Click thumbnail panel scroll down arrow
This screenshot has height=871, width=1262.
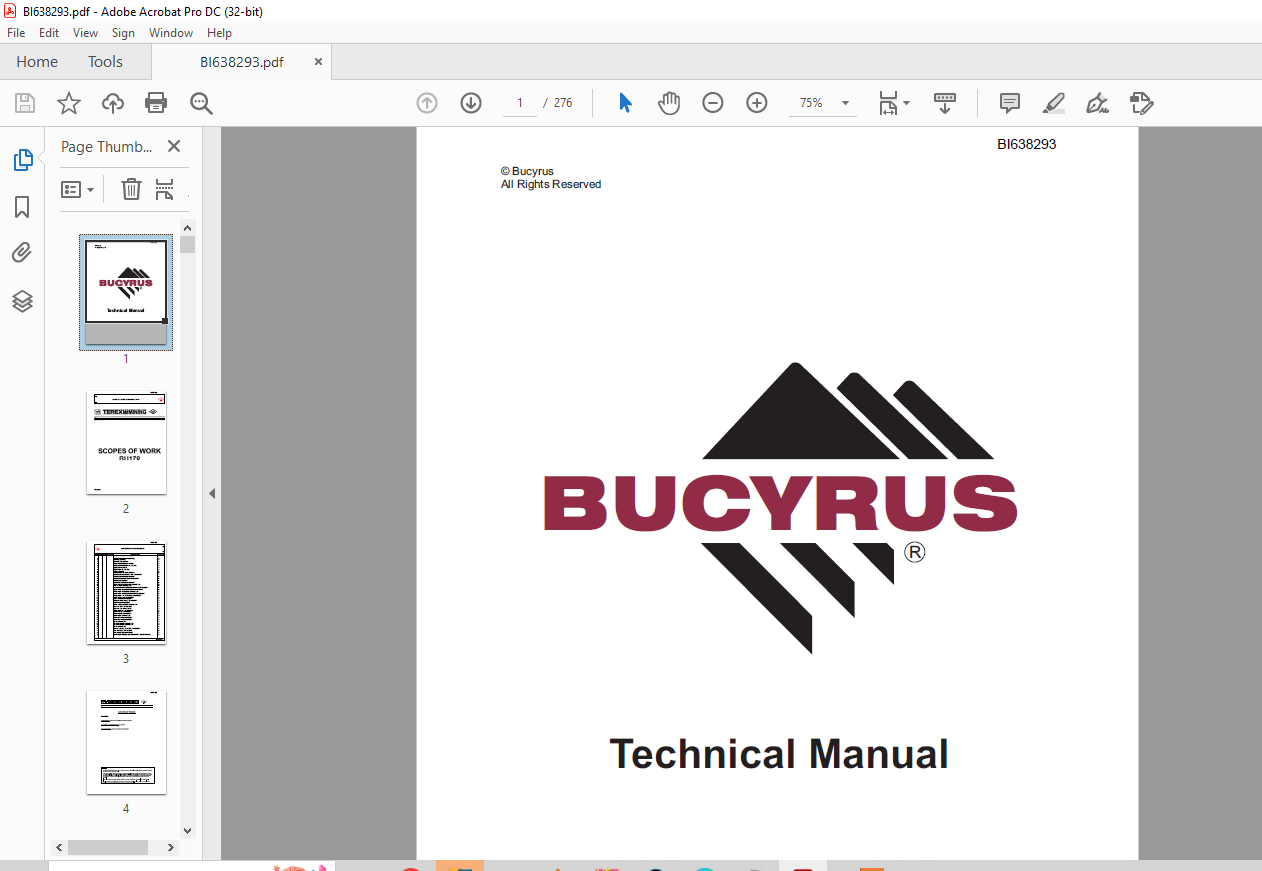pyautogui.click(x=187, y=830)
